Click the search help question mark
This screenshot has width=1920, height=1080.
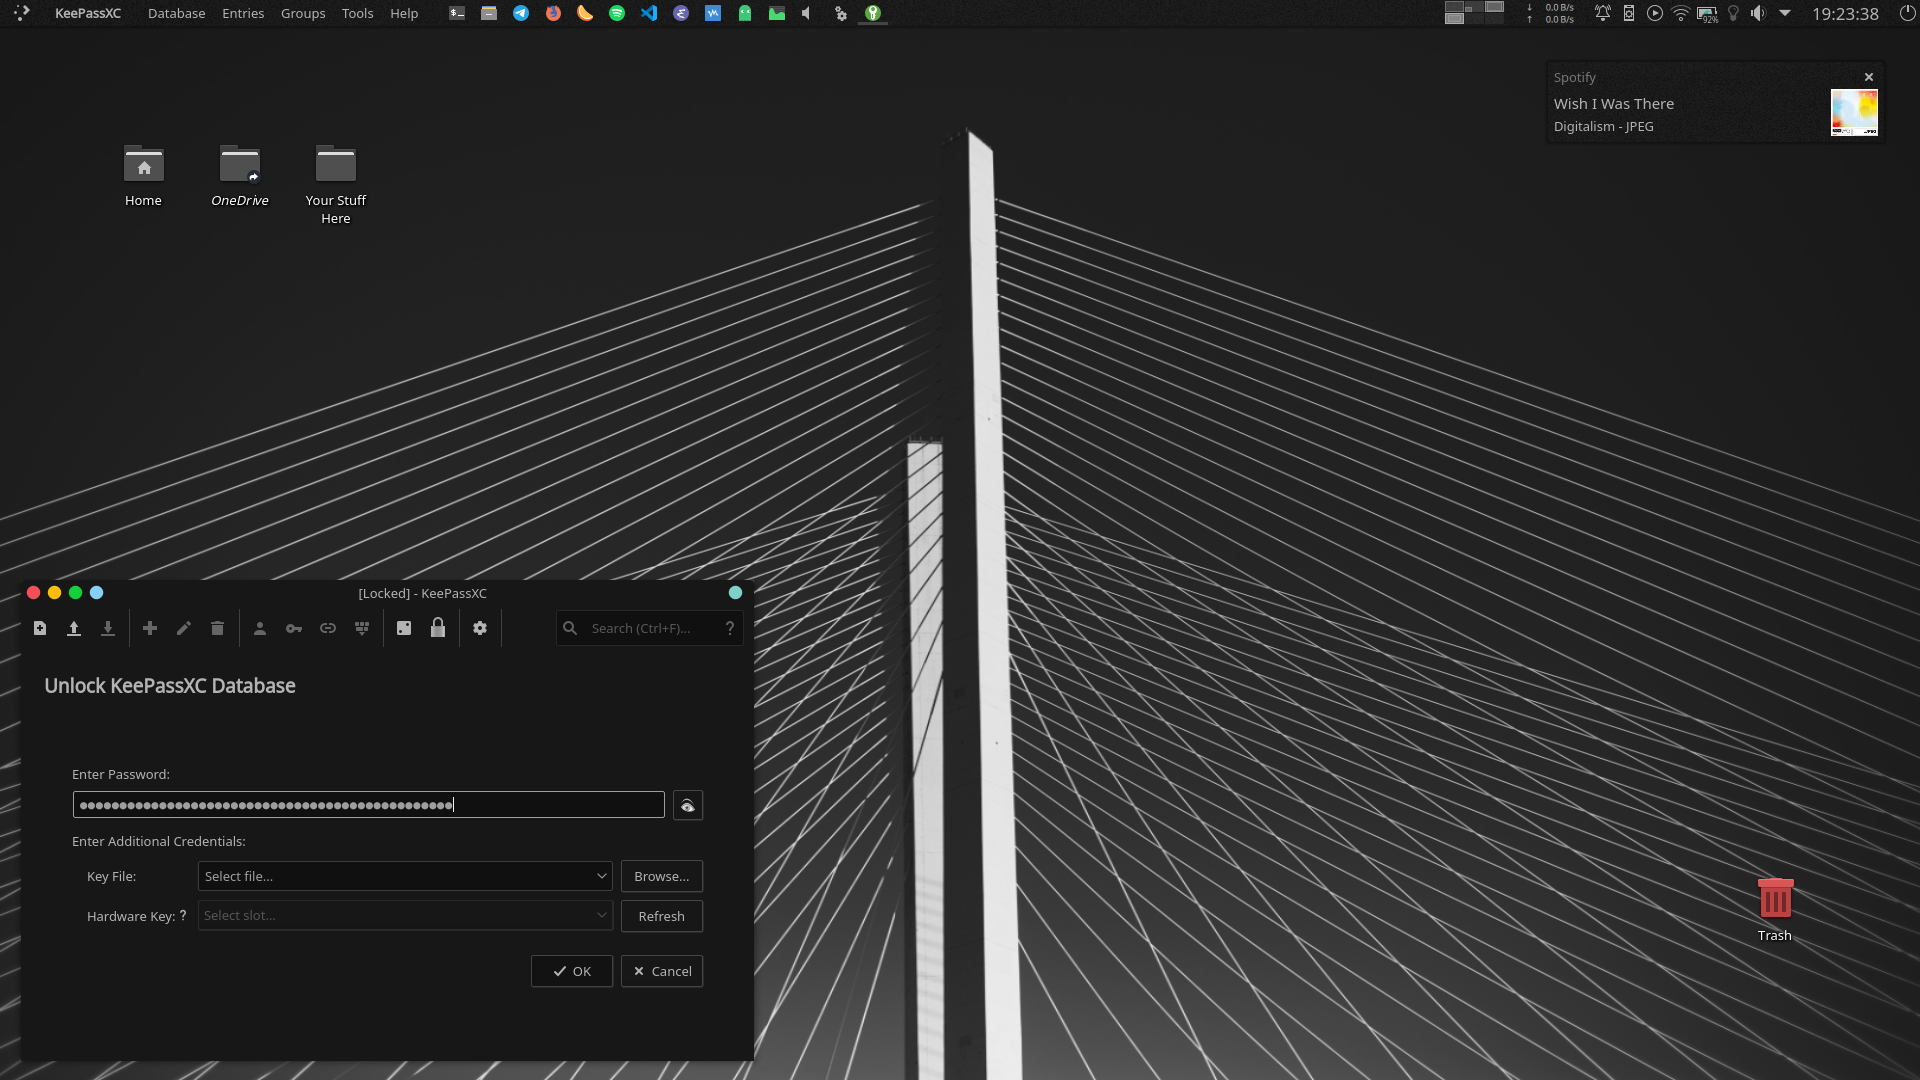click(x=730, y=628)
